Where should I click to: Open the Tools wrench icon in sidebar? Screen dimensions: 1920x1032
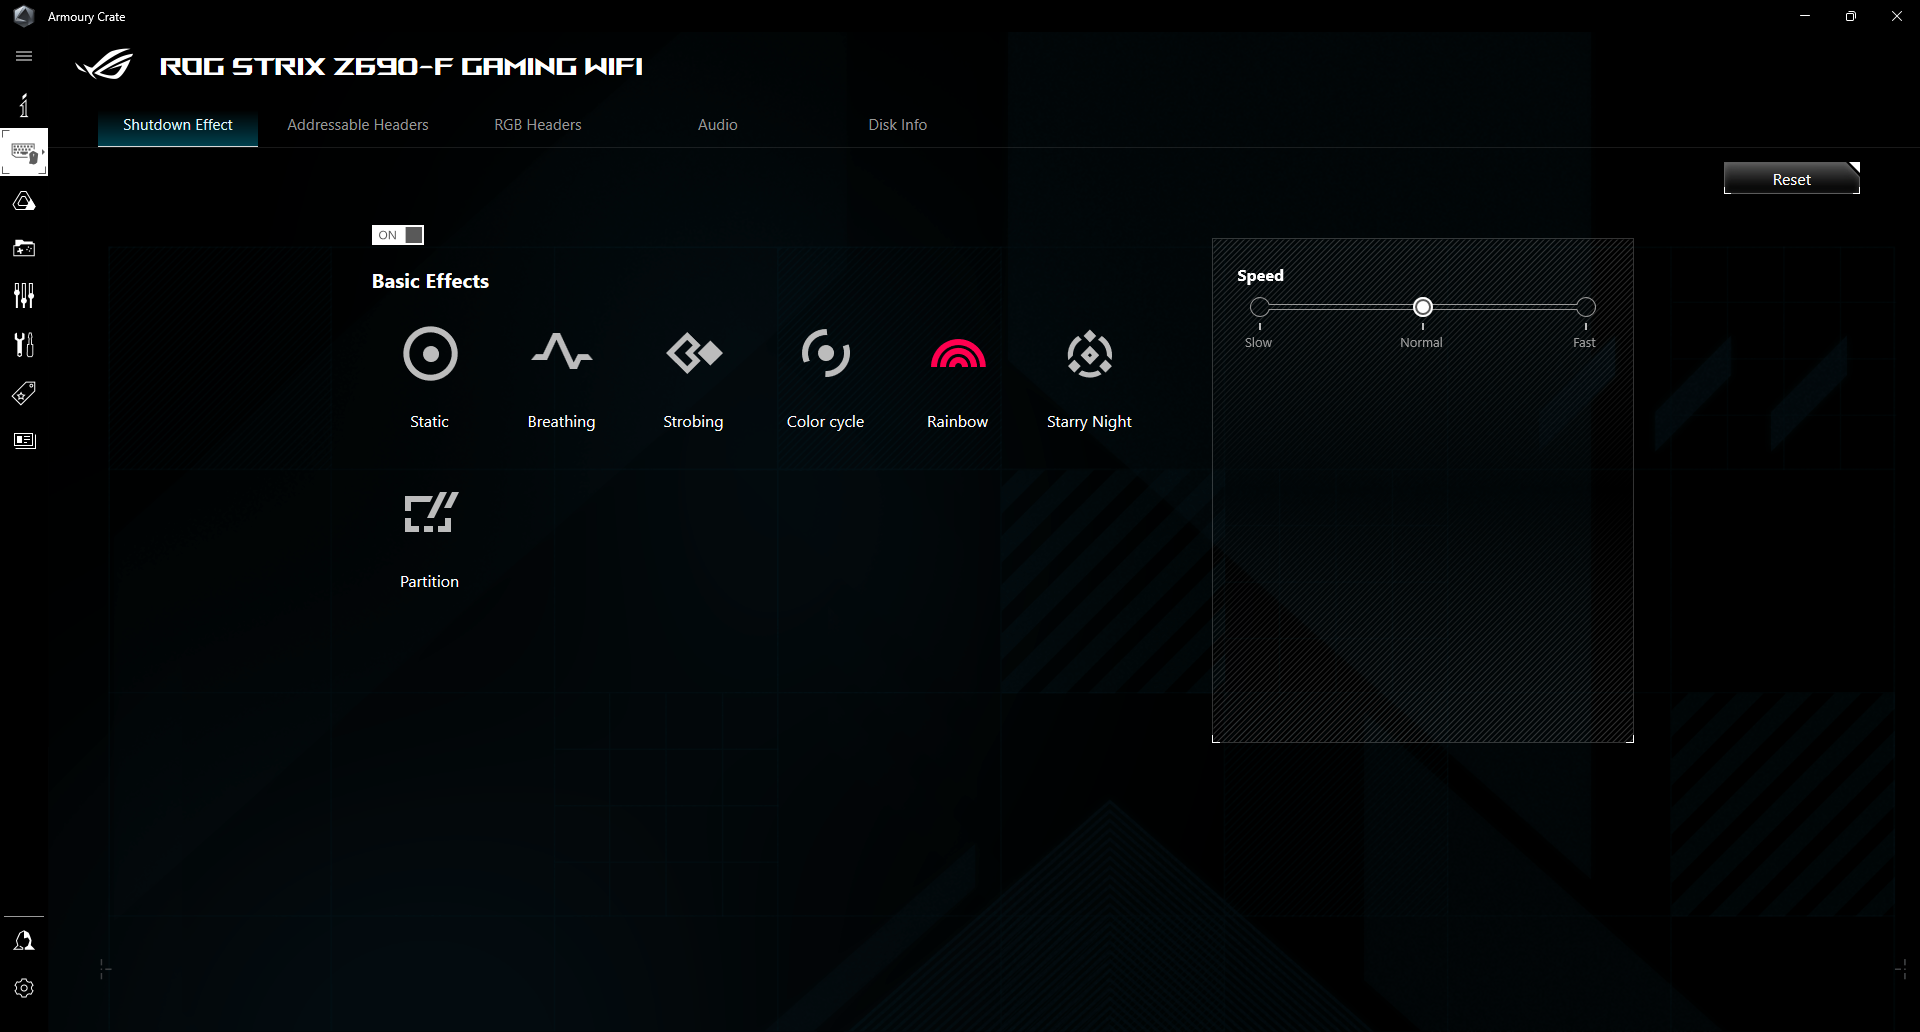(x=24, y=344)
